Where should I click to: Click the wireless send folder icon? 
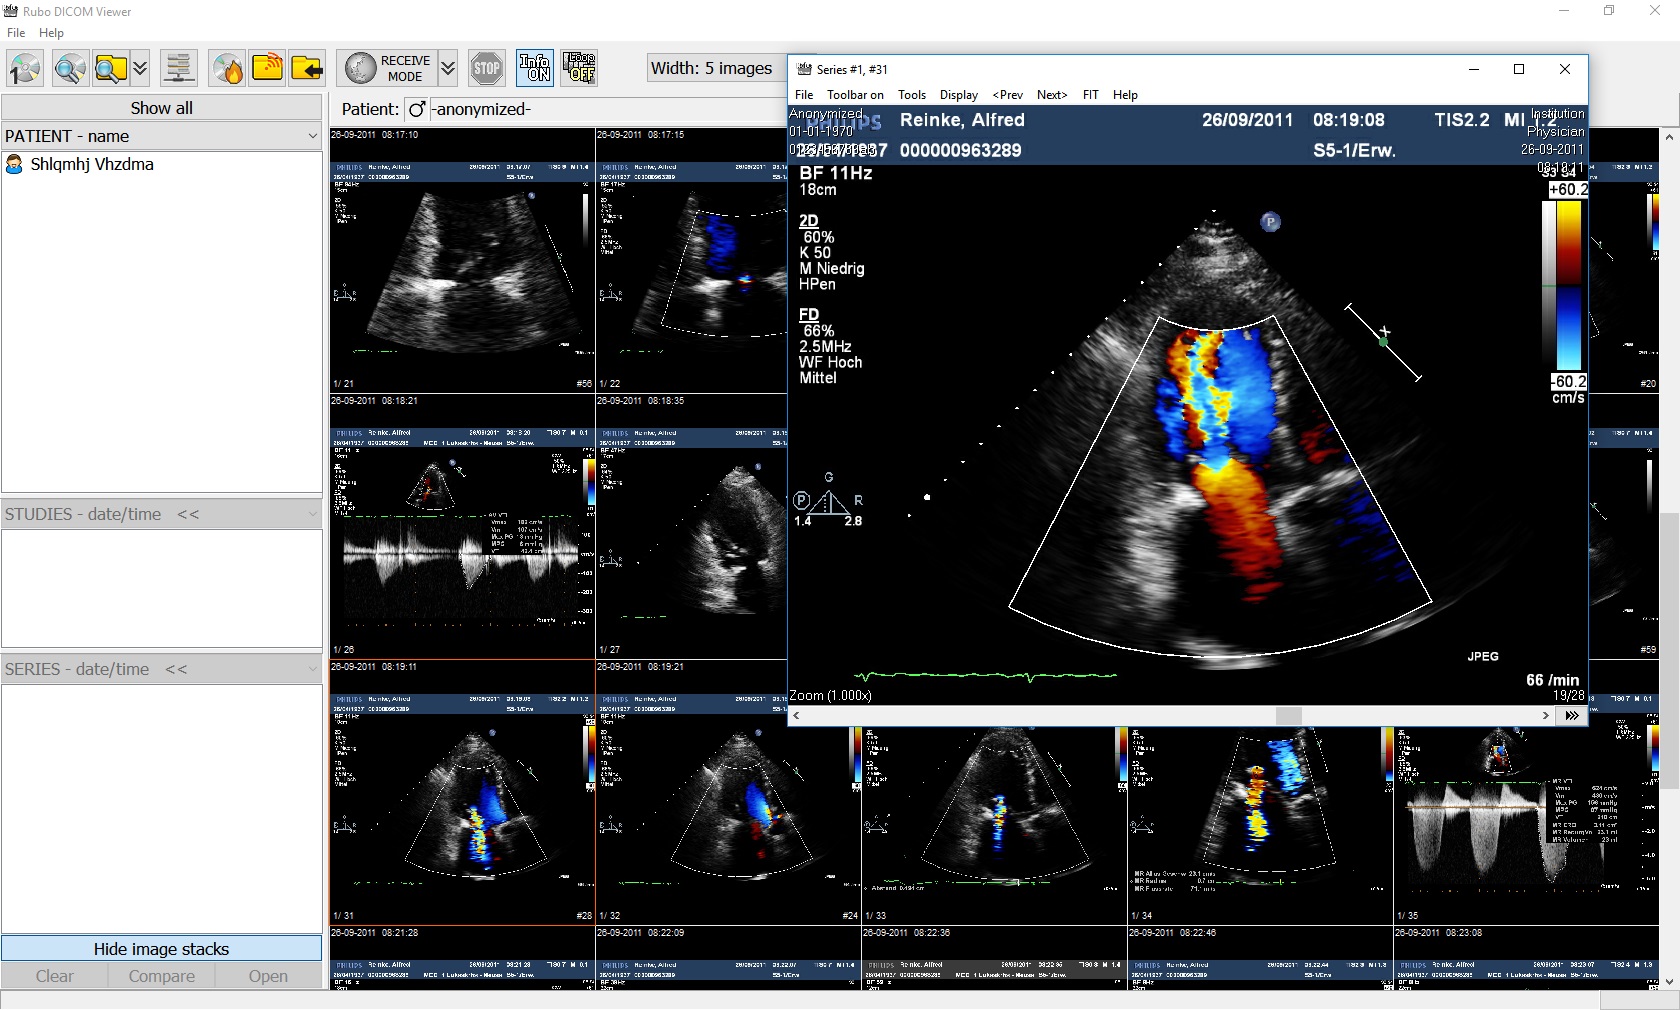(267, 68)
